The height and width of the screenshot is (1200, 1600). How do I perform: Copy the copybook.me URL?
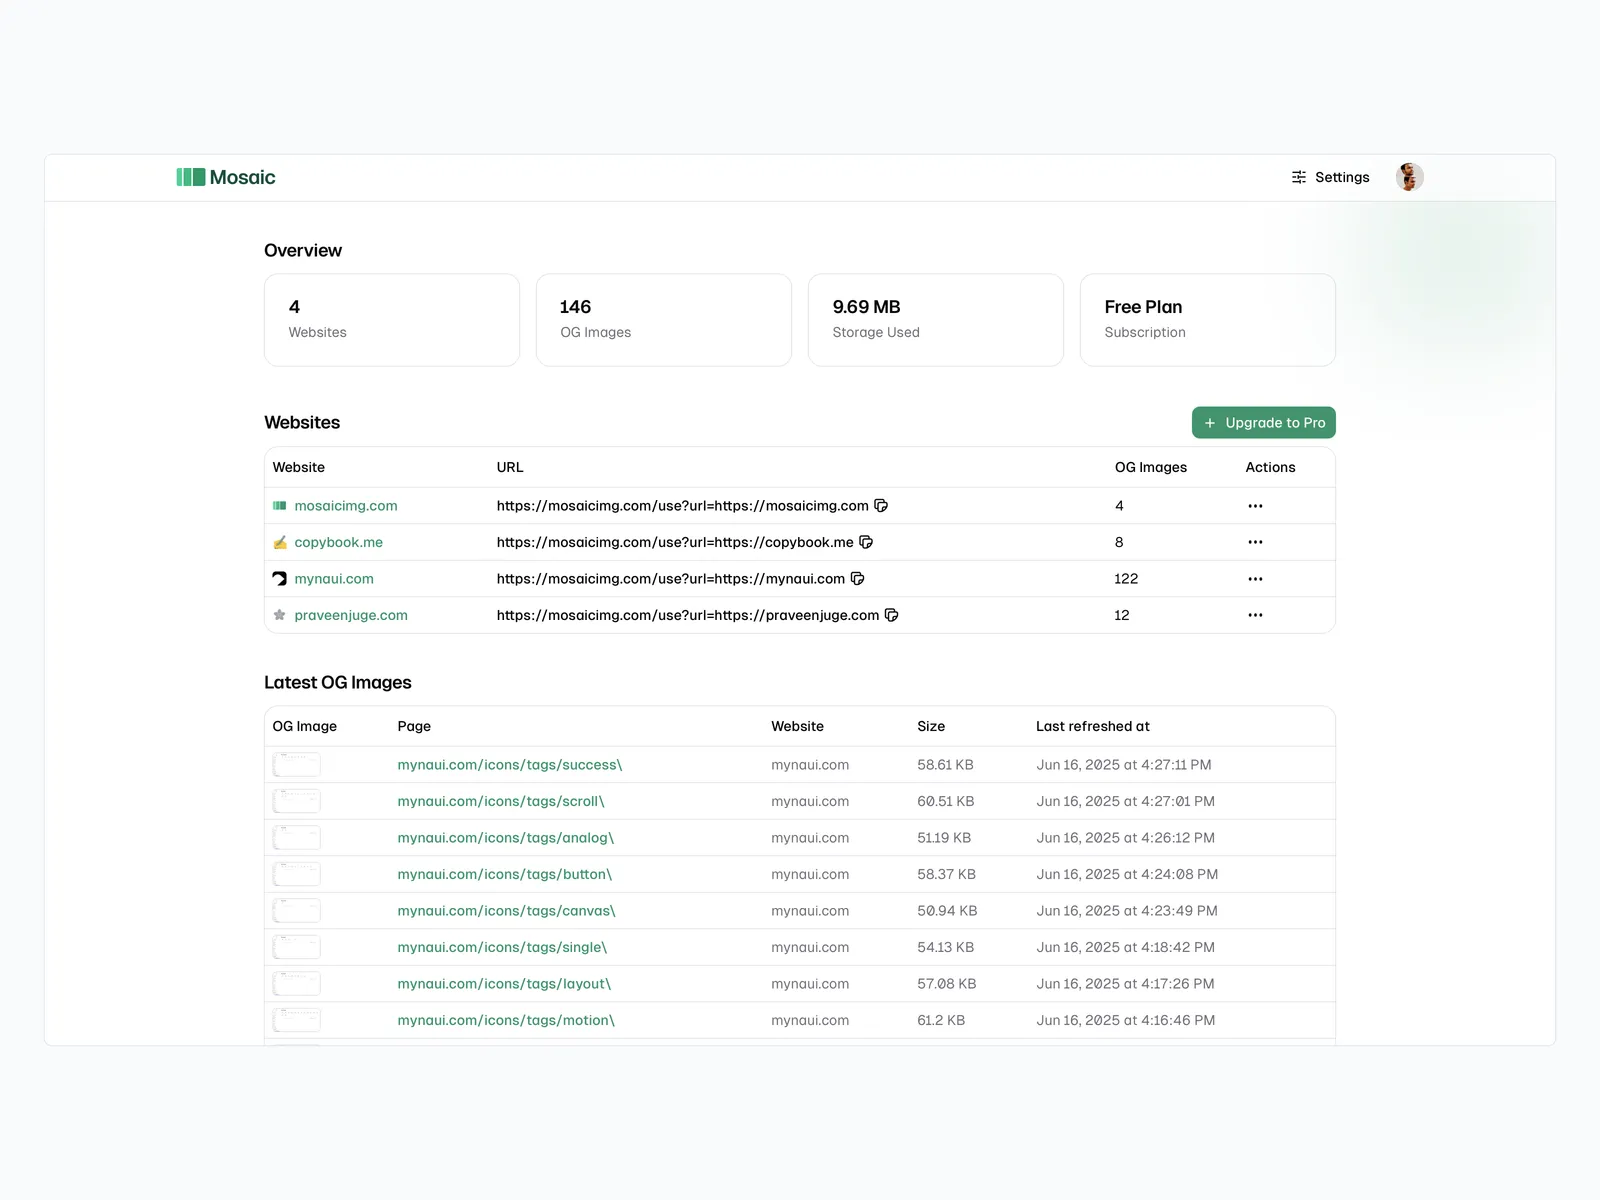866,542
